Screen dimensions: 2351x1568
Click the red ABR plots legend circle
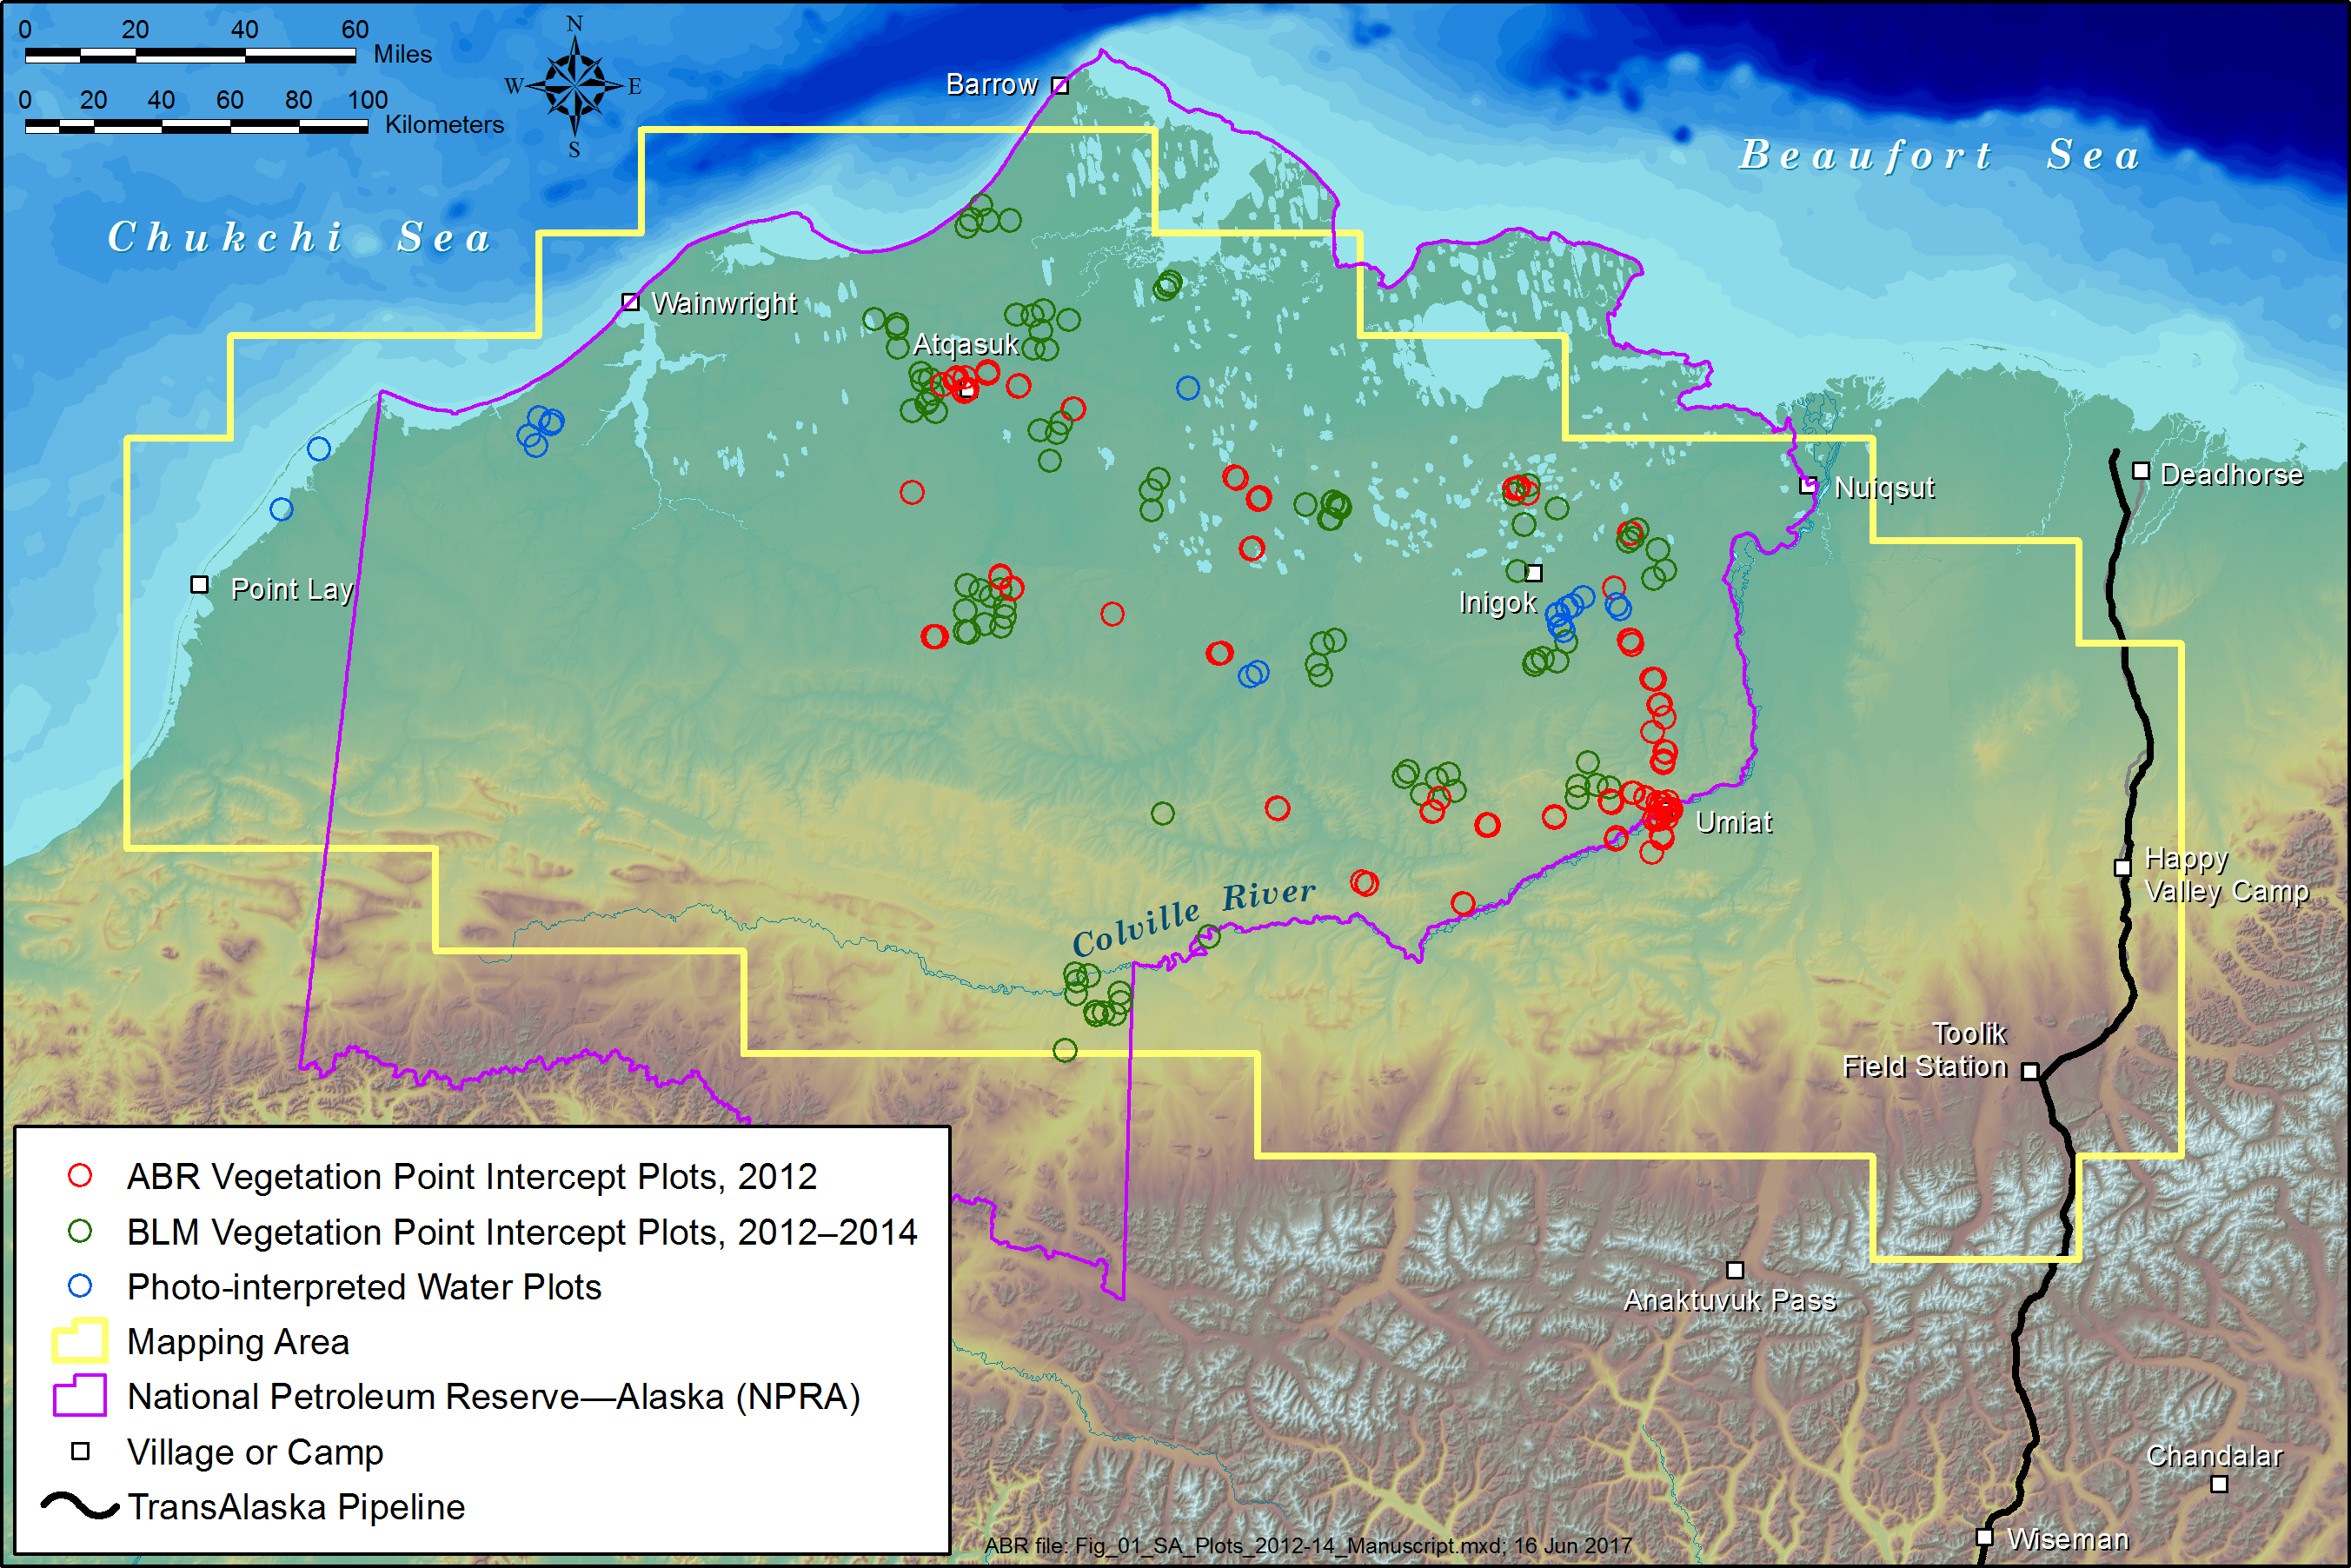click(x=80, y=1176)
